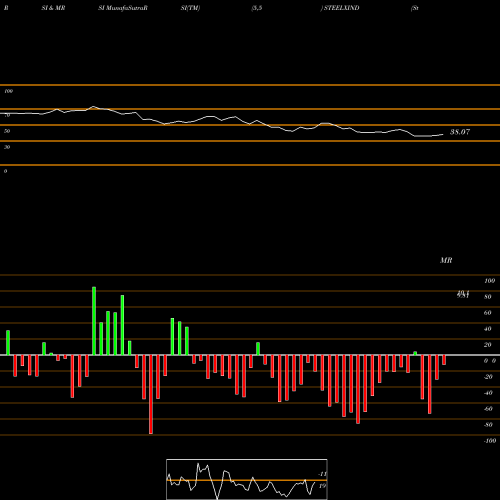Screen dimensions: 500x500
Task: Click the '(3,5' parameter text
Action: tap(257, 8)
